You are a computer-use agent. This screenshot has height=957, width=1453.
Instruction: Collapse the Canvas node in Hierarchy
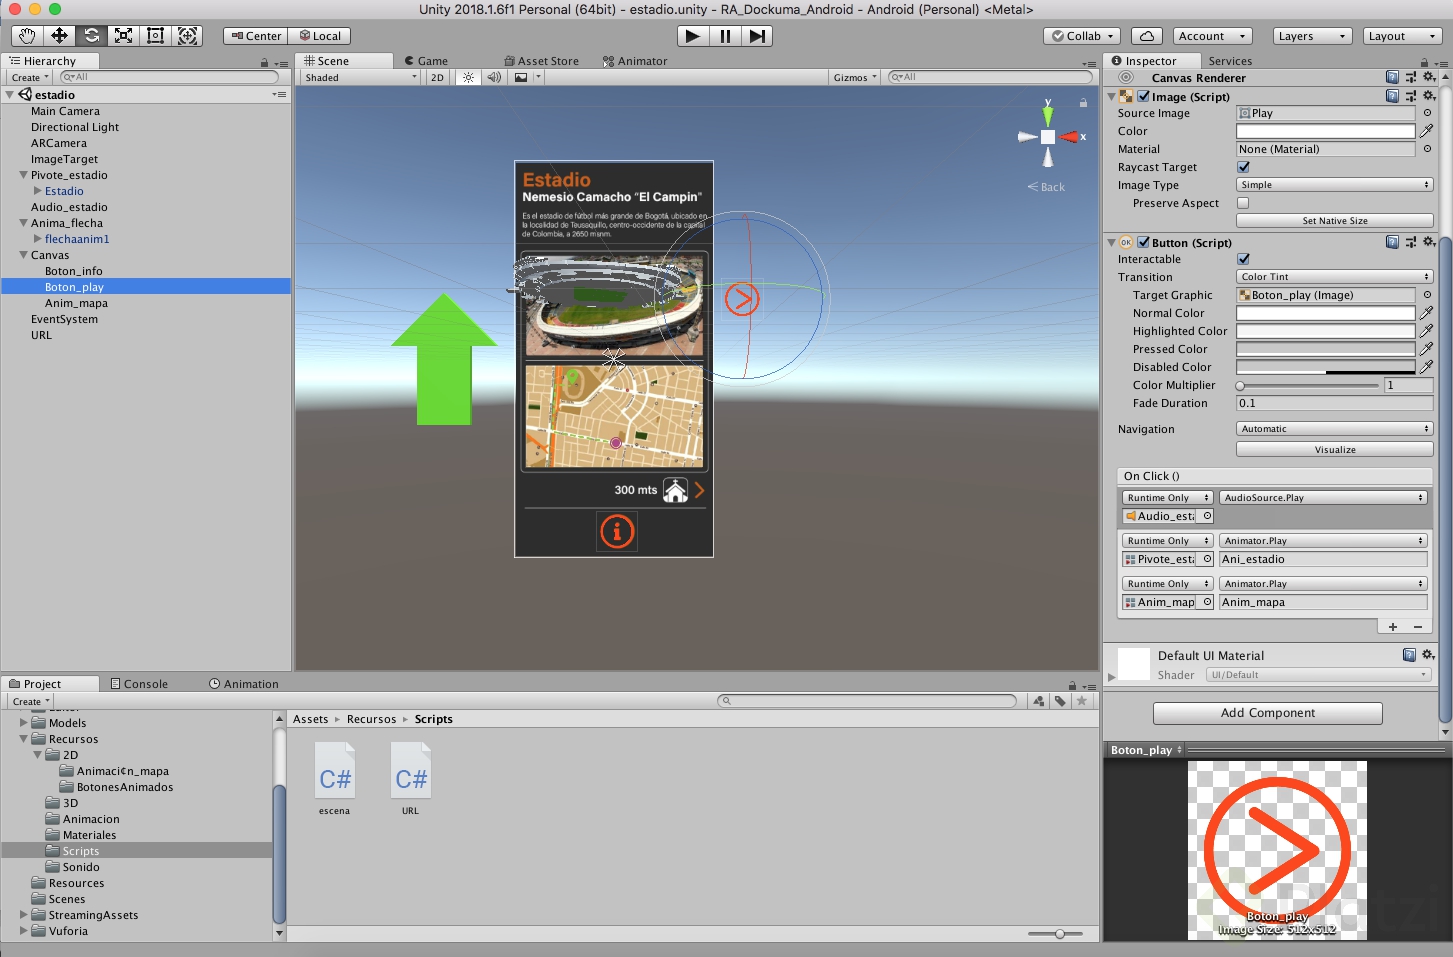tap(23, 255)
